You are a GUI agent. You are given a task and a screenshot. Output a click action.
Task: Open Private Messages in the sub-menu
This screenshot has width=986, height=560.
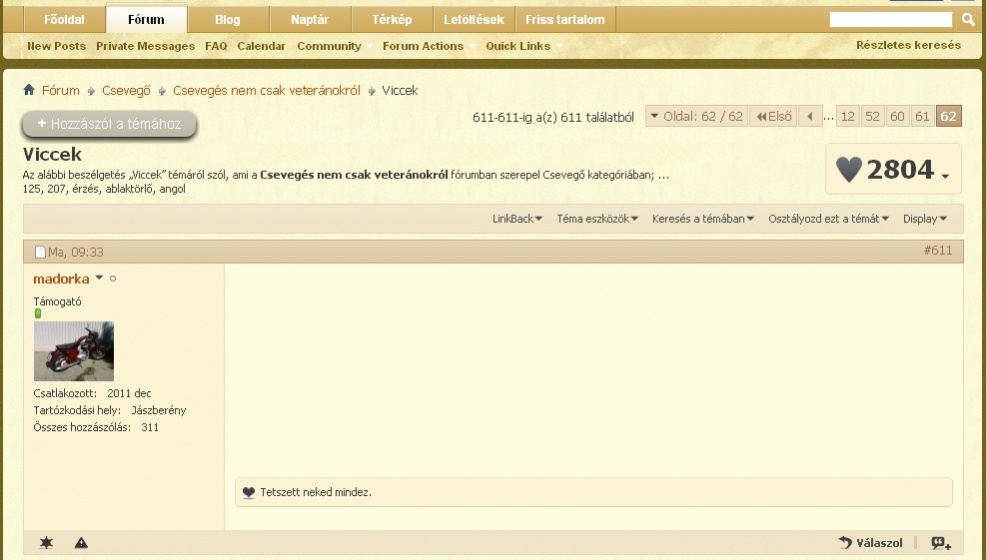(x=145, y=46)
